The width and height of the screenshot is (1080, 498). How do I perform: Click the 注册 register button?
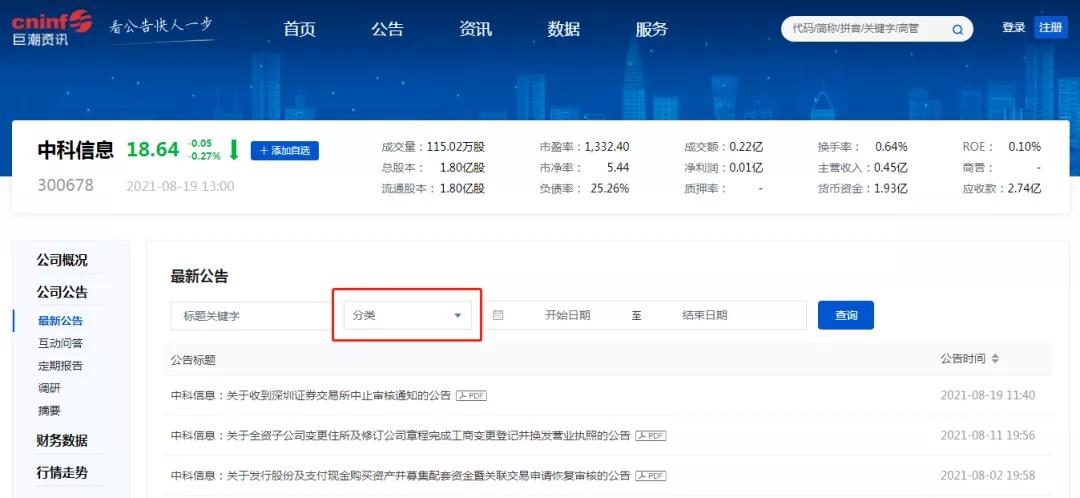click(1051, 28)
